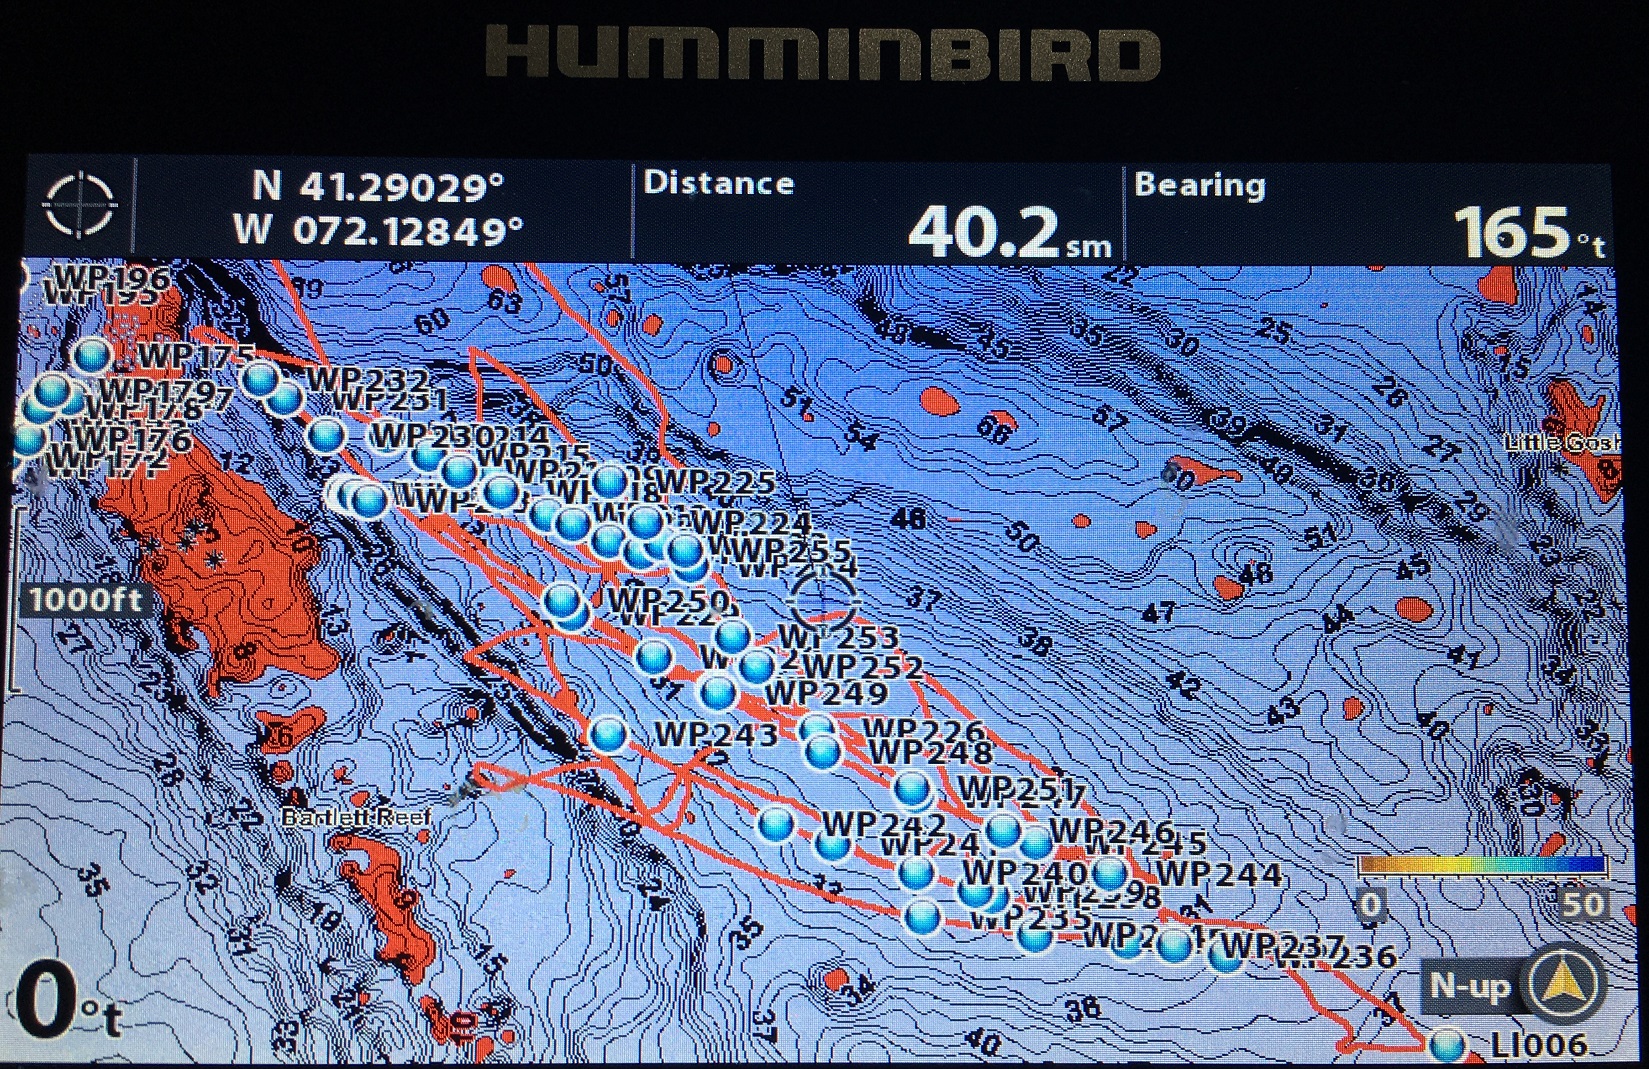Choose the WP232 waypoint marker
The width and height of the screenshot is (1649, 1069).
[262, 378]
